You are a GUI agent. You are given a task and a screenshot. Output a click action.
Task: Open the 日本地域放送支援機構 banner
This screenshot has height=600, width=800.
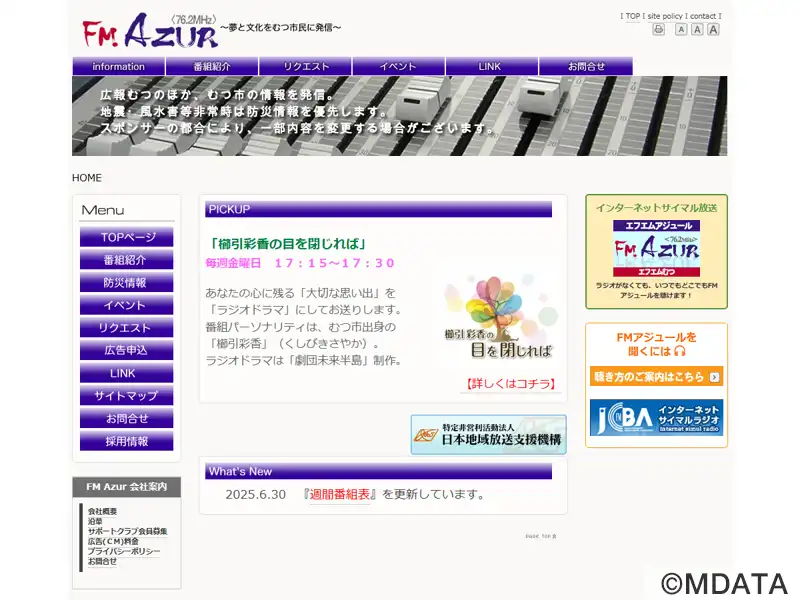click(488, 434)
